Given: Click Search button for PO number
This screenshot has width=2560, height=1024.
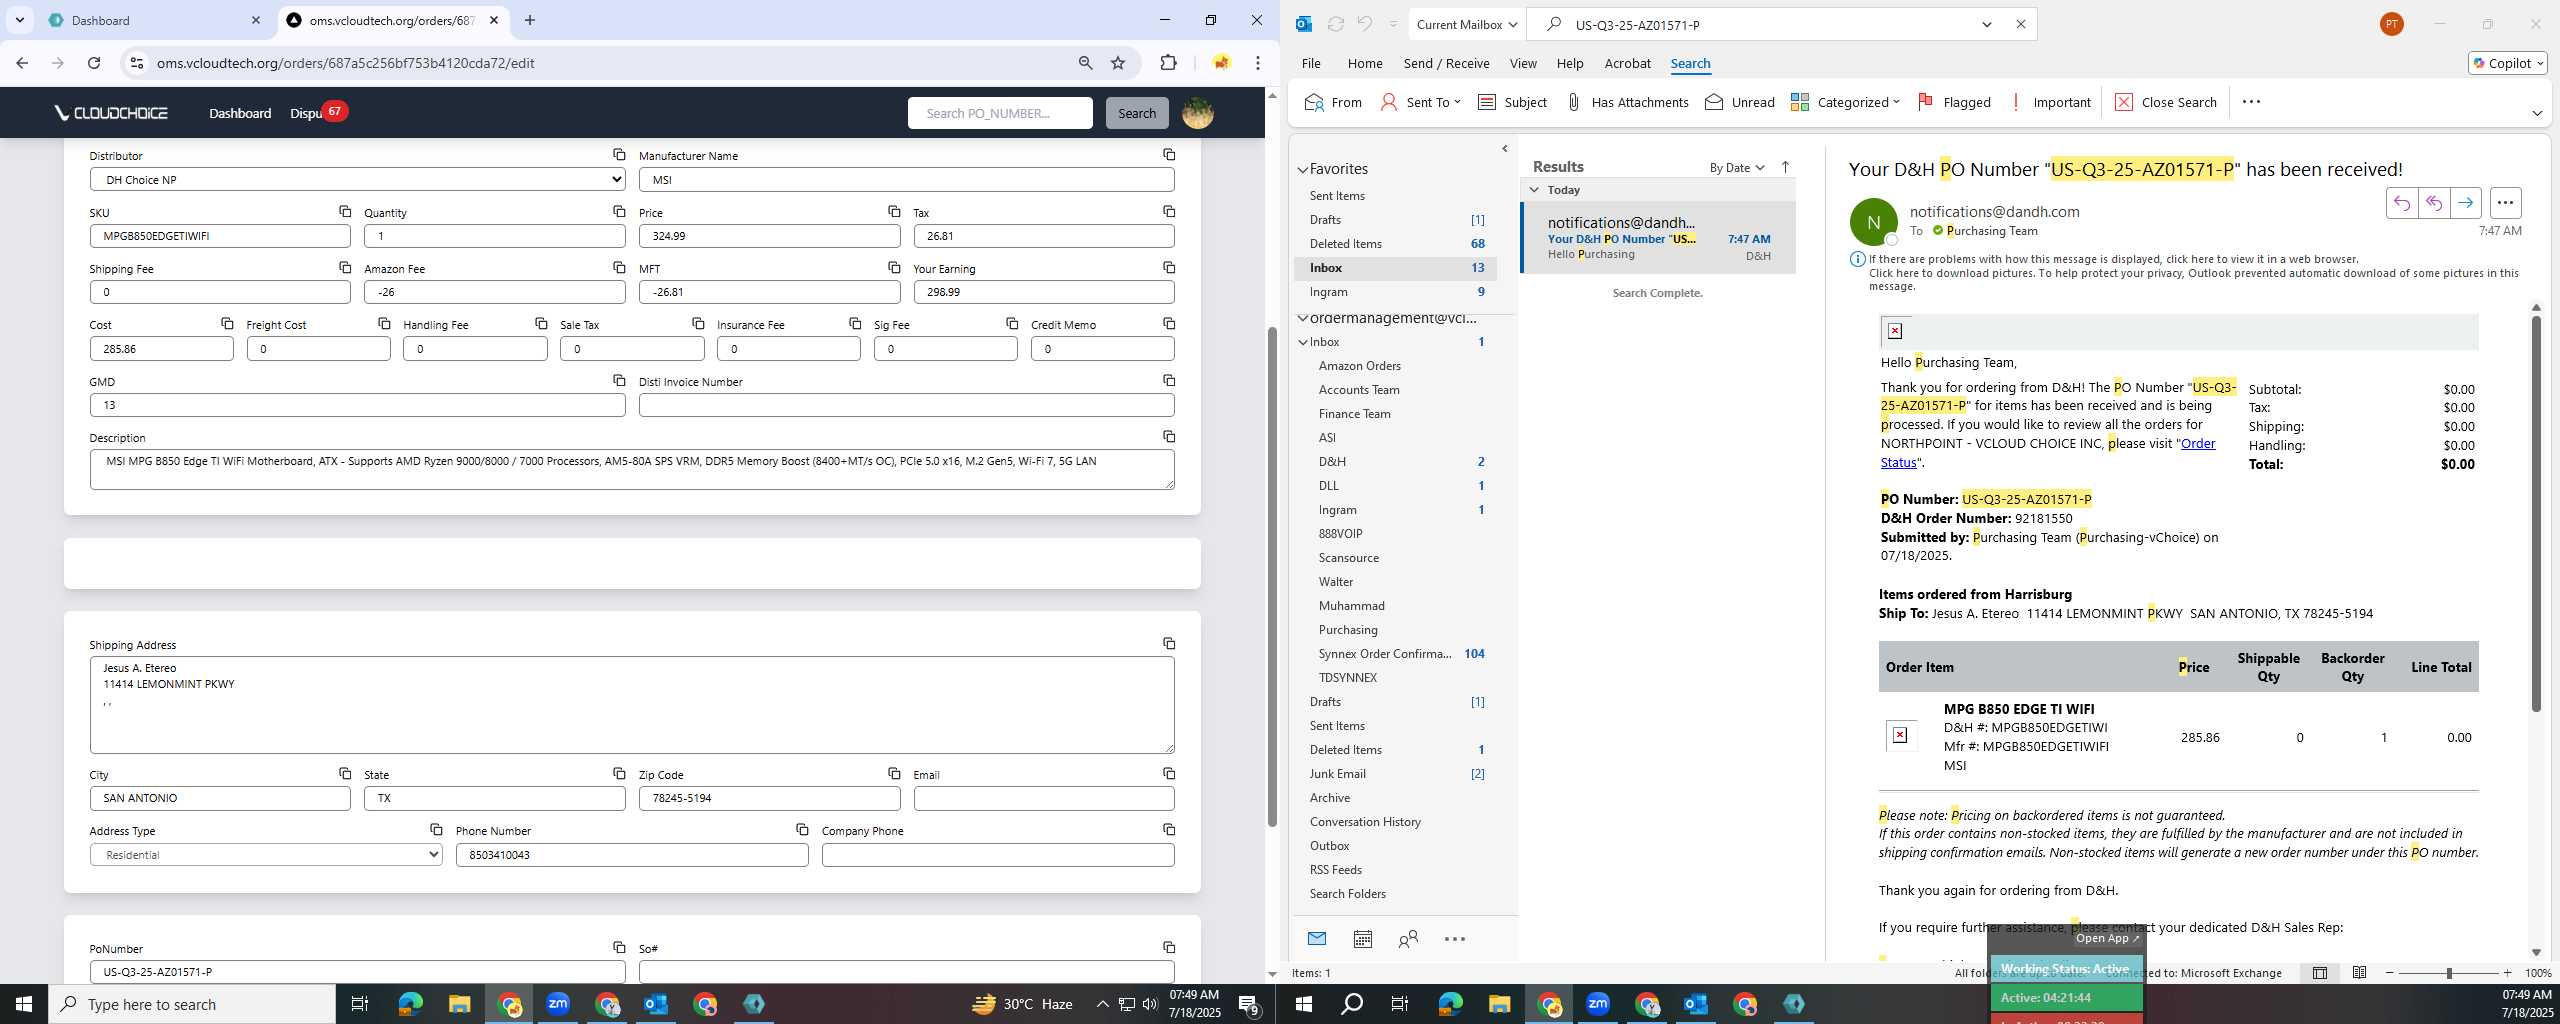Looking at the screenshot, I should [x=1136, y=113].
